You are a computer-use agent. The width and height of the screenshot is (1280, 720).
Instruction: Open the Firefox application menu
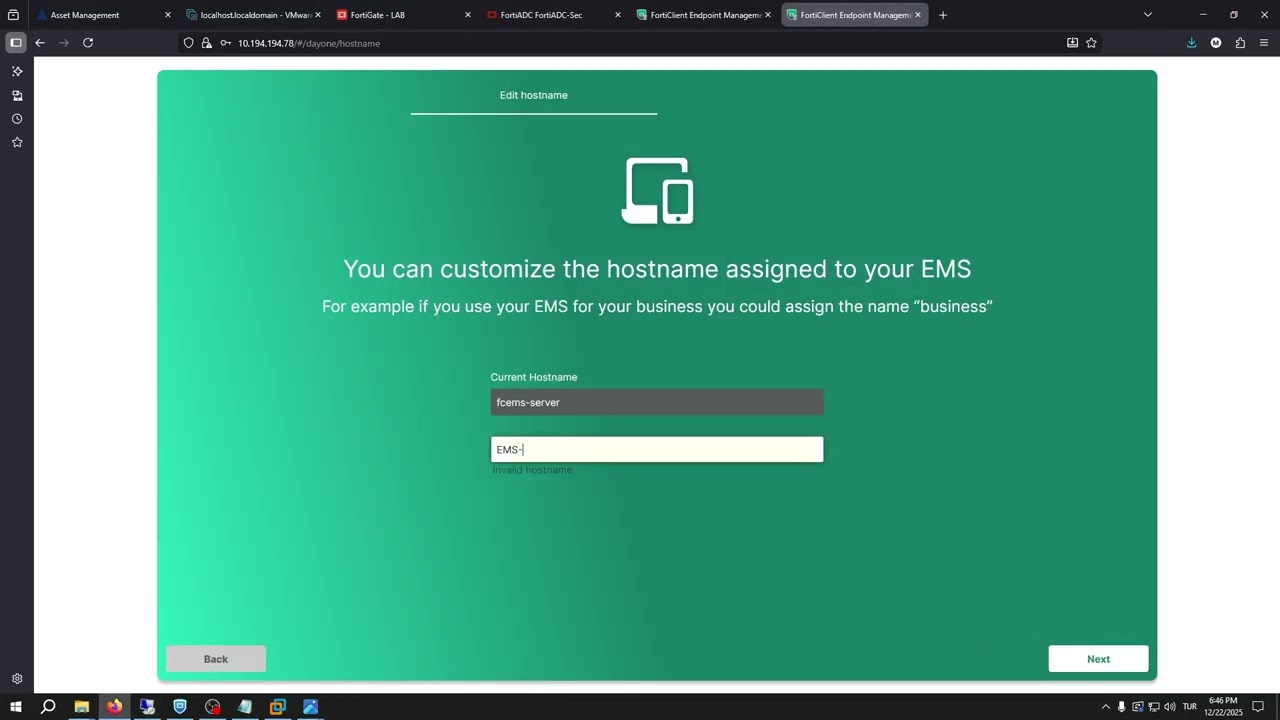point(1264,43)
